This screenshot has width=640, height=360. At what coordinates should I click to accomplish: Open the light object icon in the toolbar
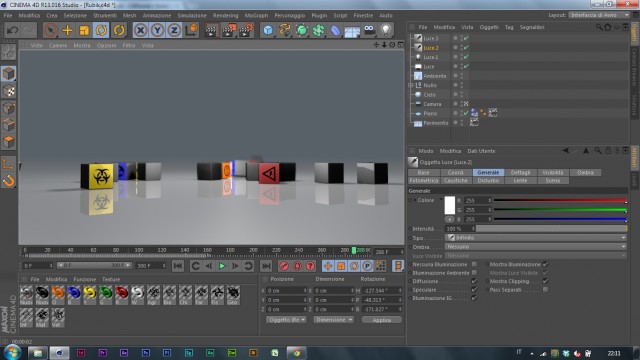pos(386,30)
